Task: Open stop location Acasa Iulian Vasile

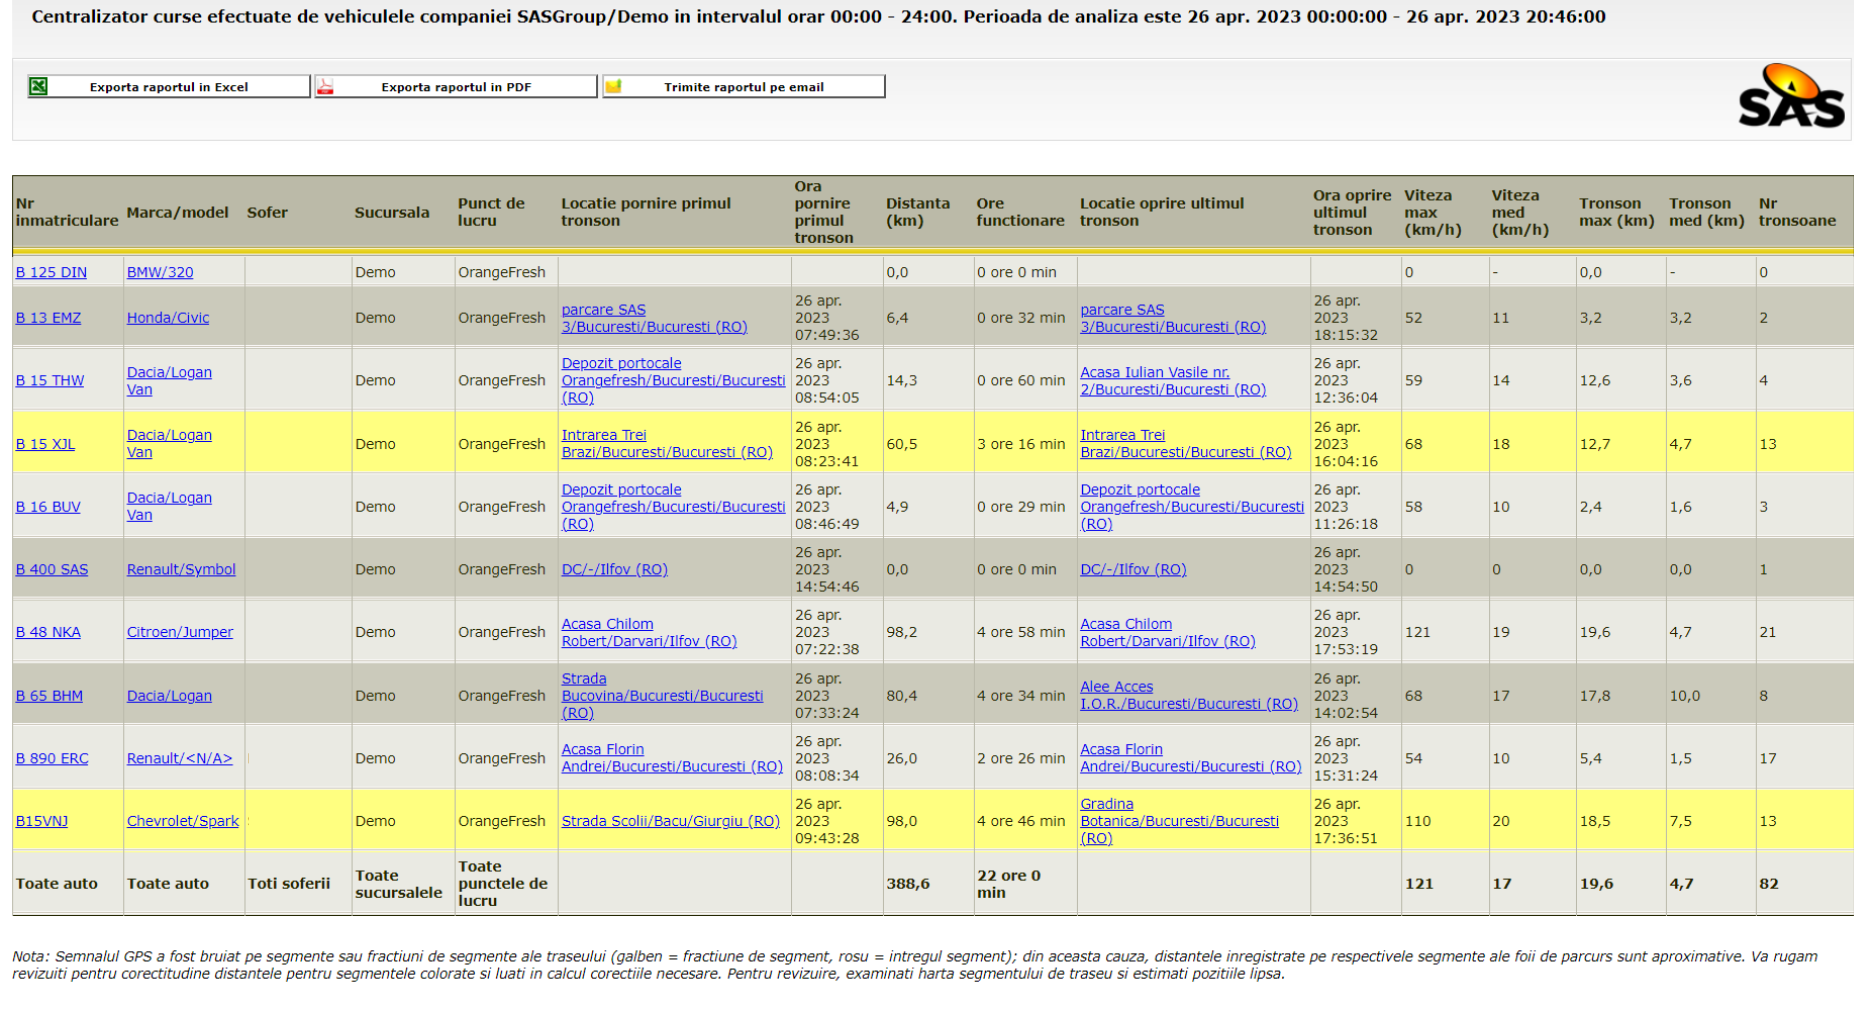Action: [1172, 381]
